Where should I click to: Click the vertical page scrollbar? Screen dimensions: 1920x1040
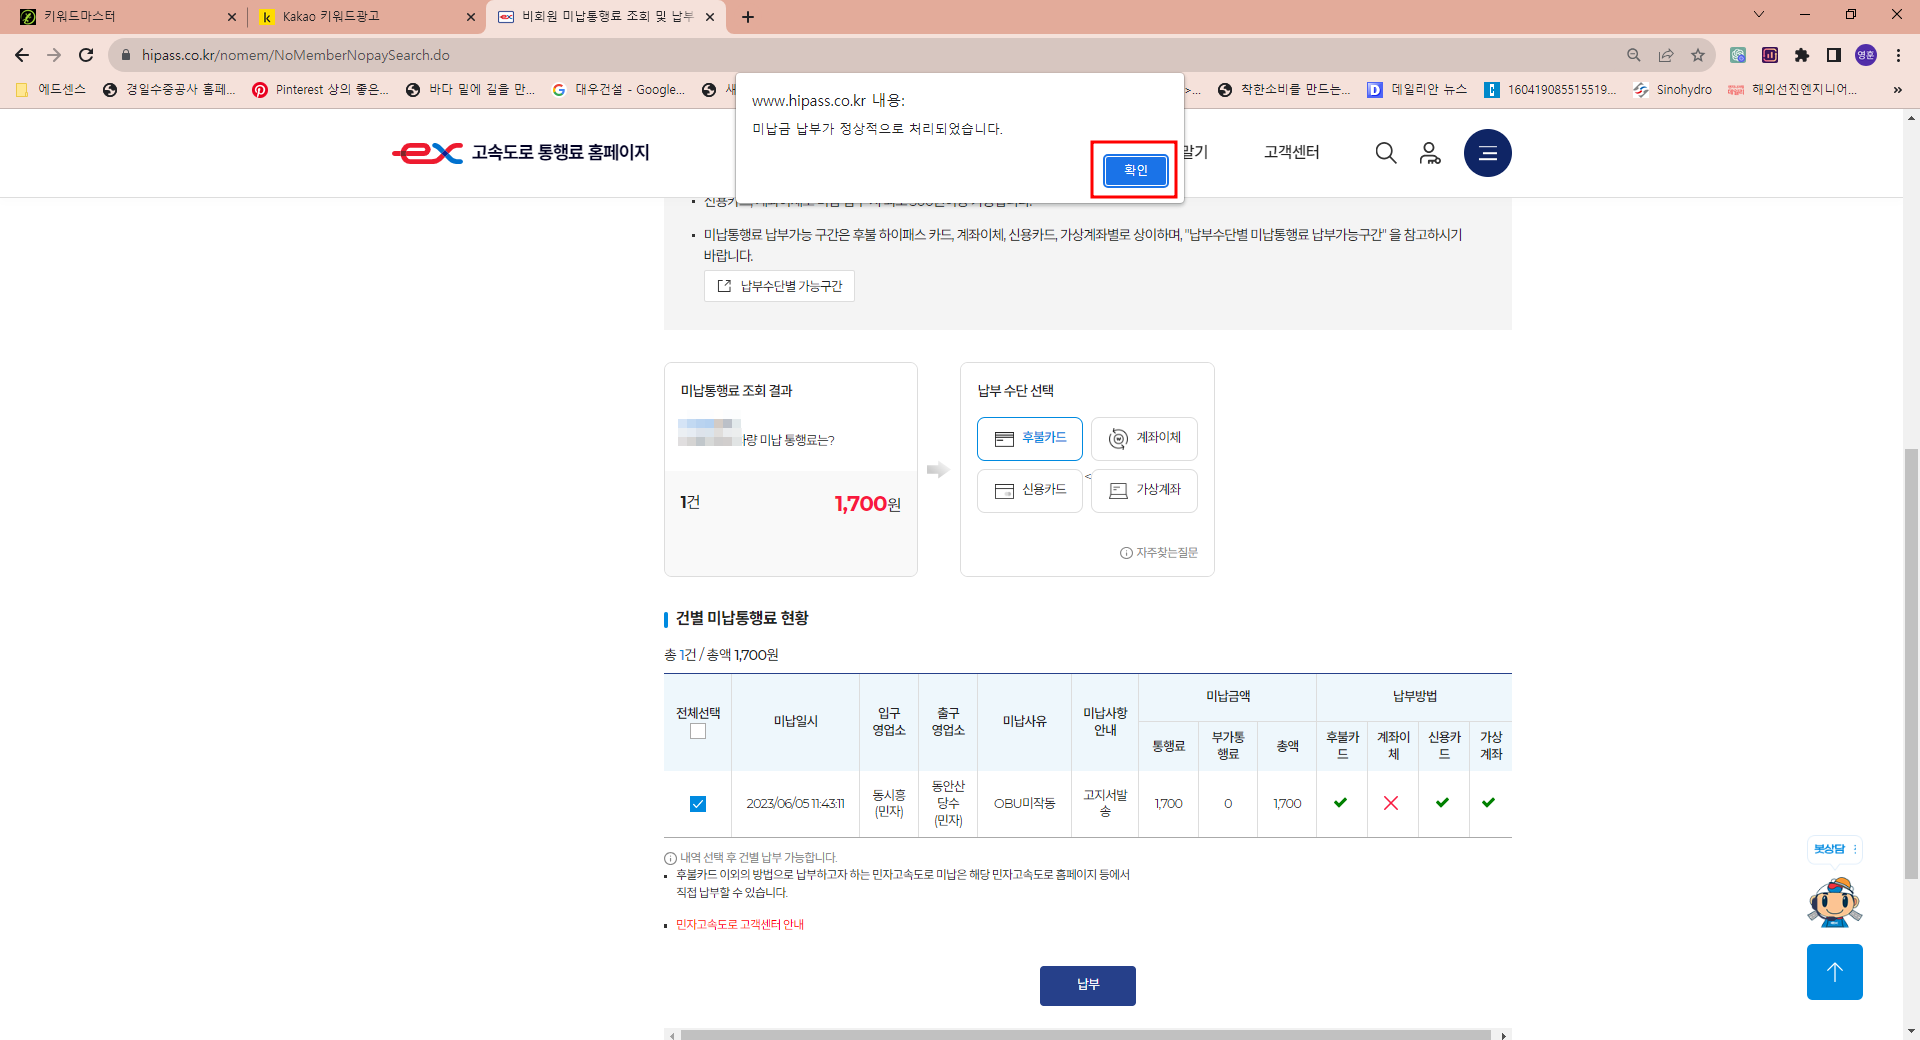click(x=1911, y=662)
